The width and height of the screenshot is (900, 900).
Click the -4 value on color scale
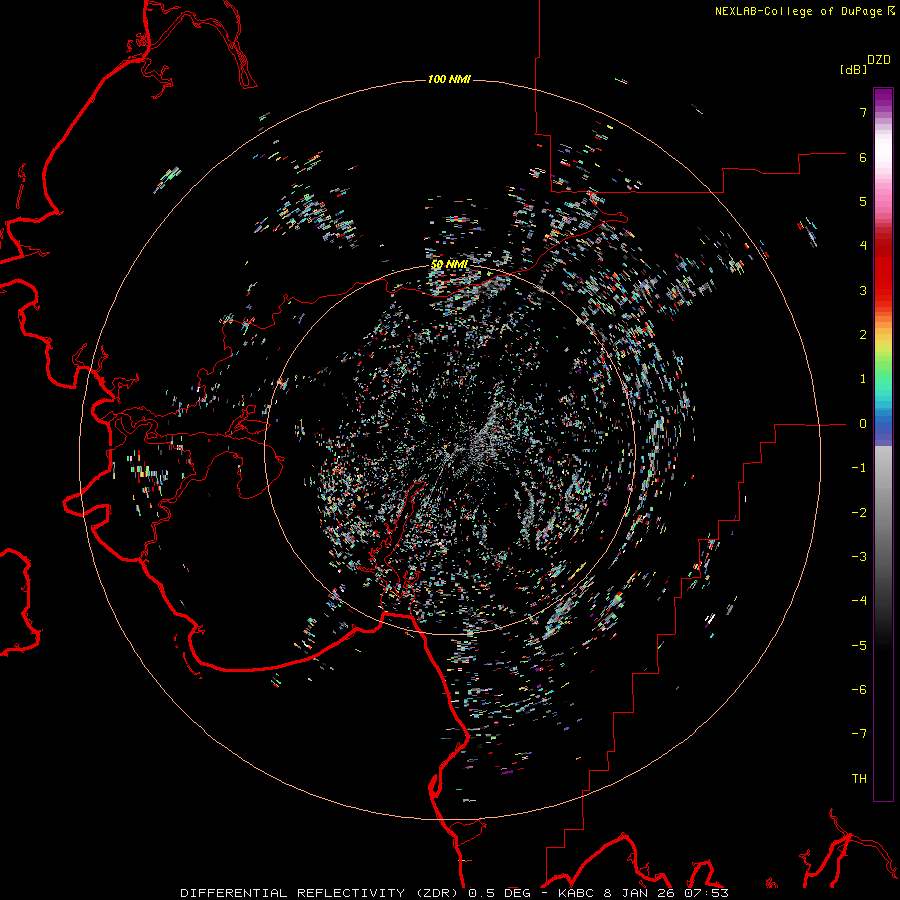click(x=859, y=601)
